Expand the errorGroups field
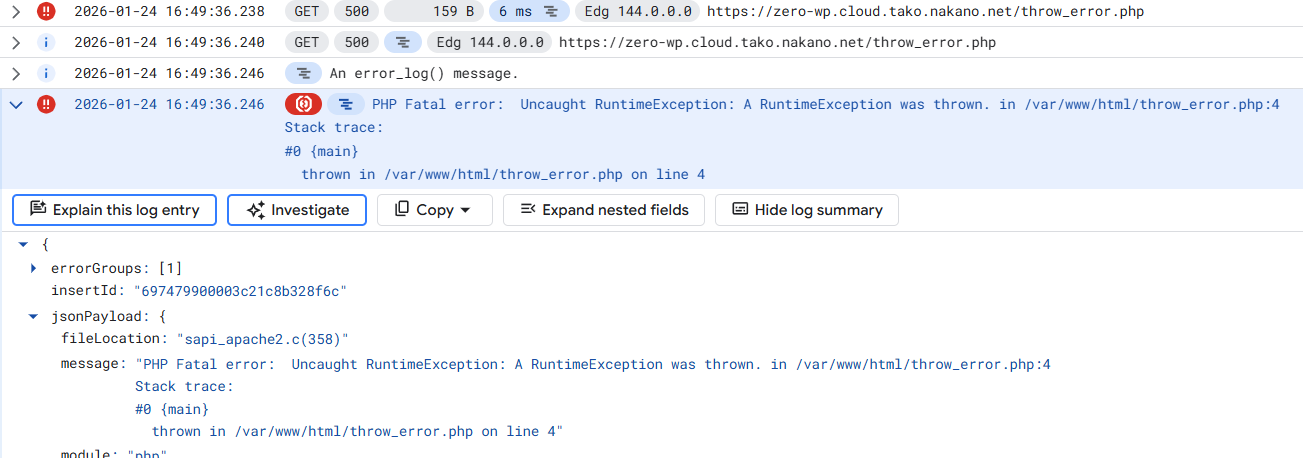The width and height of the screenshot is (1303, 458). pos(34,268)
